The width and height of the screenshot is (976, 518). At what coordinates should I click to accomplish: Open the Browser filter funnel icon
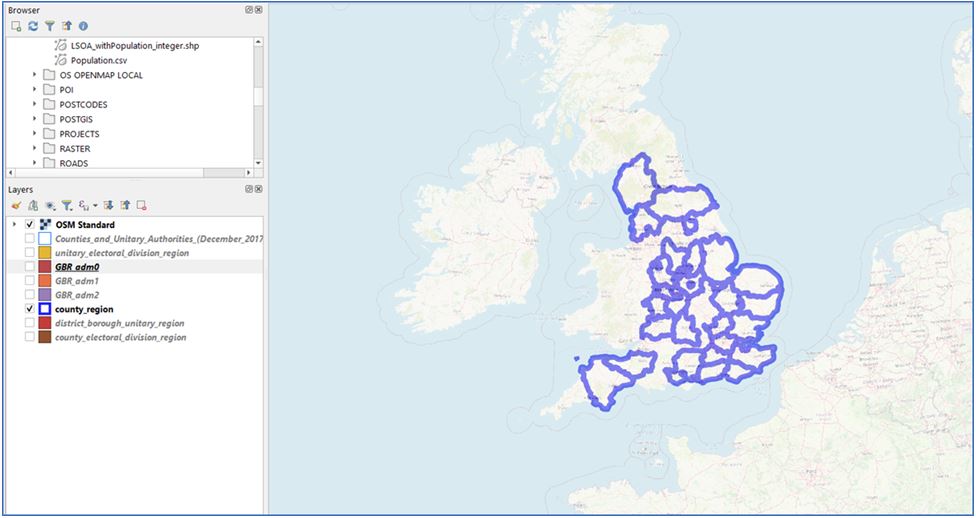50,26
